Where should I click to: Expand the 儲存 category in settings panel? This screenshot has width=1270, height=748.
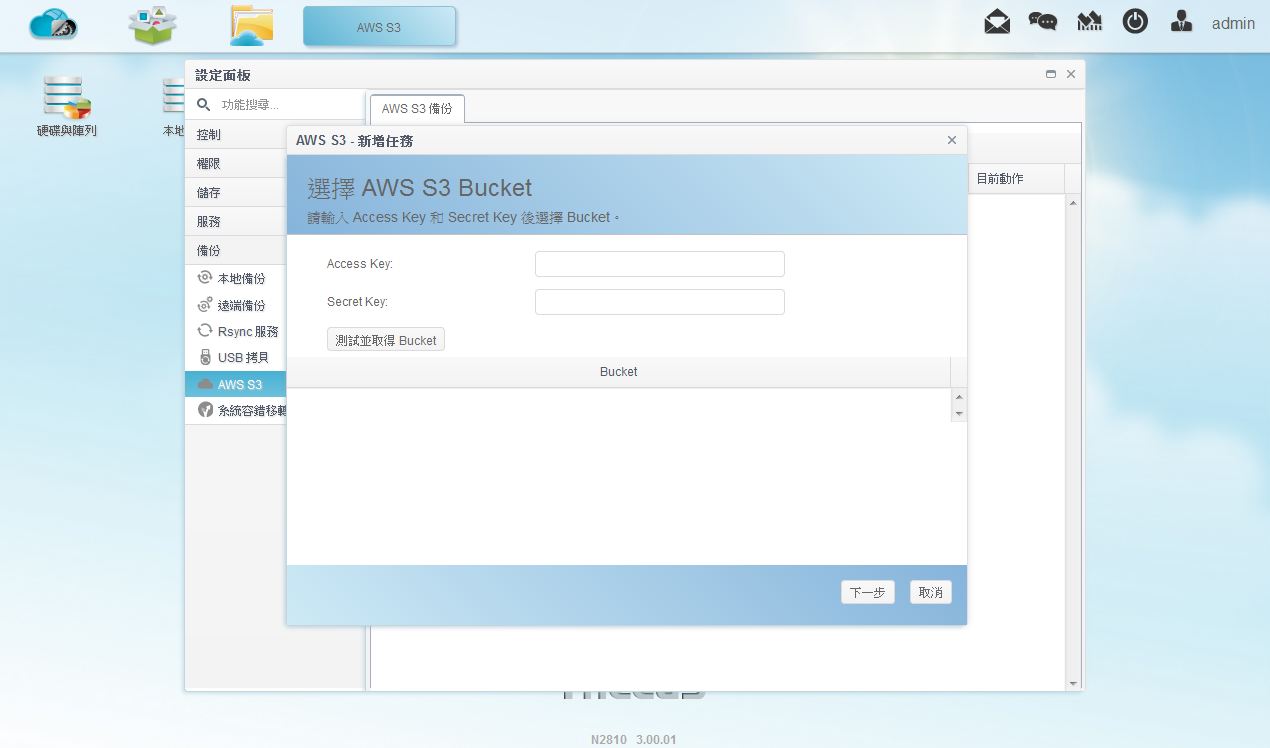236,193
